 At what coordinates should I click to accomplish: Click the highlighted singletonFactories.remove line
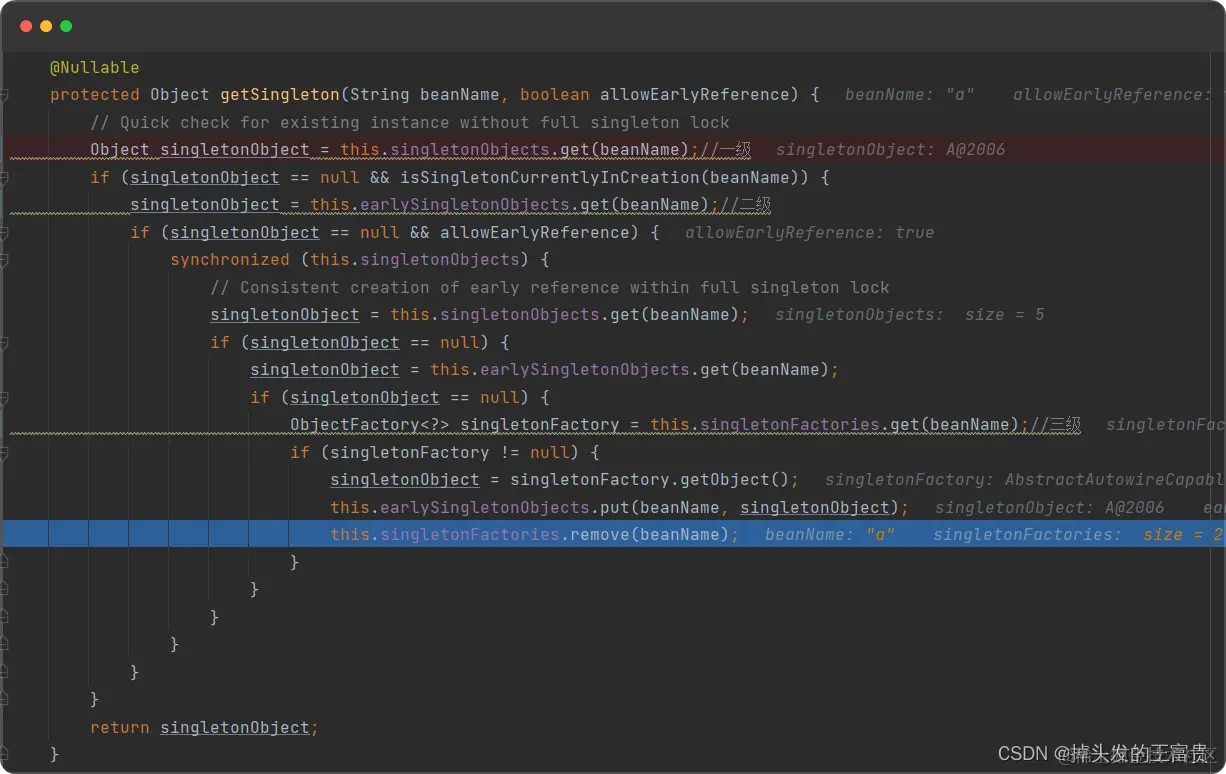coord(613,535)
